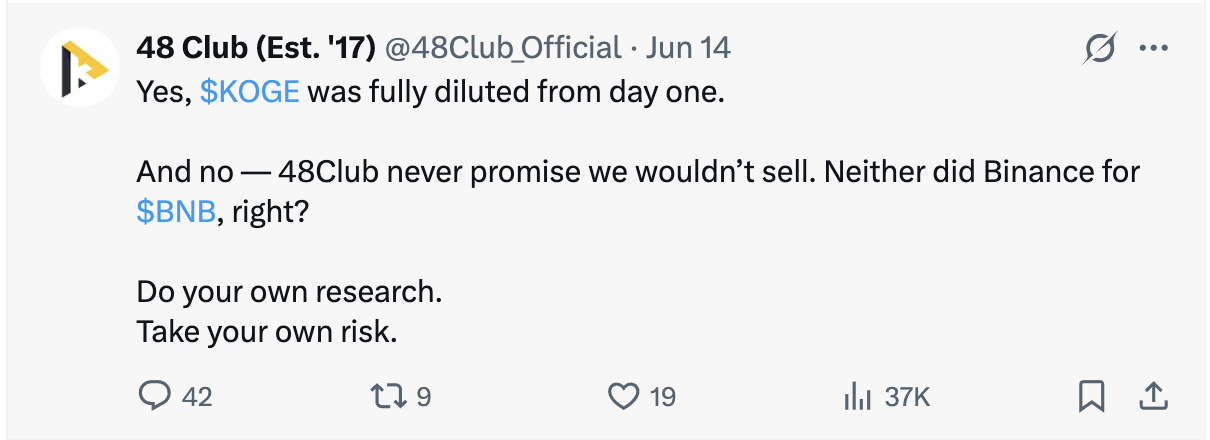Image resolution: width=1210 pixels, height=440 pixels.
Task: Like the post with the heart icon
Action: click(x=624, y=397)
